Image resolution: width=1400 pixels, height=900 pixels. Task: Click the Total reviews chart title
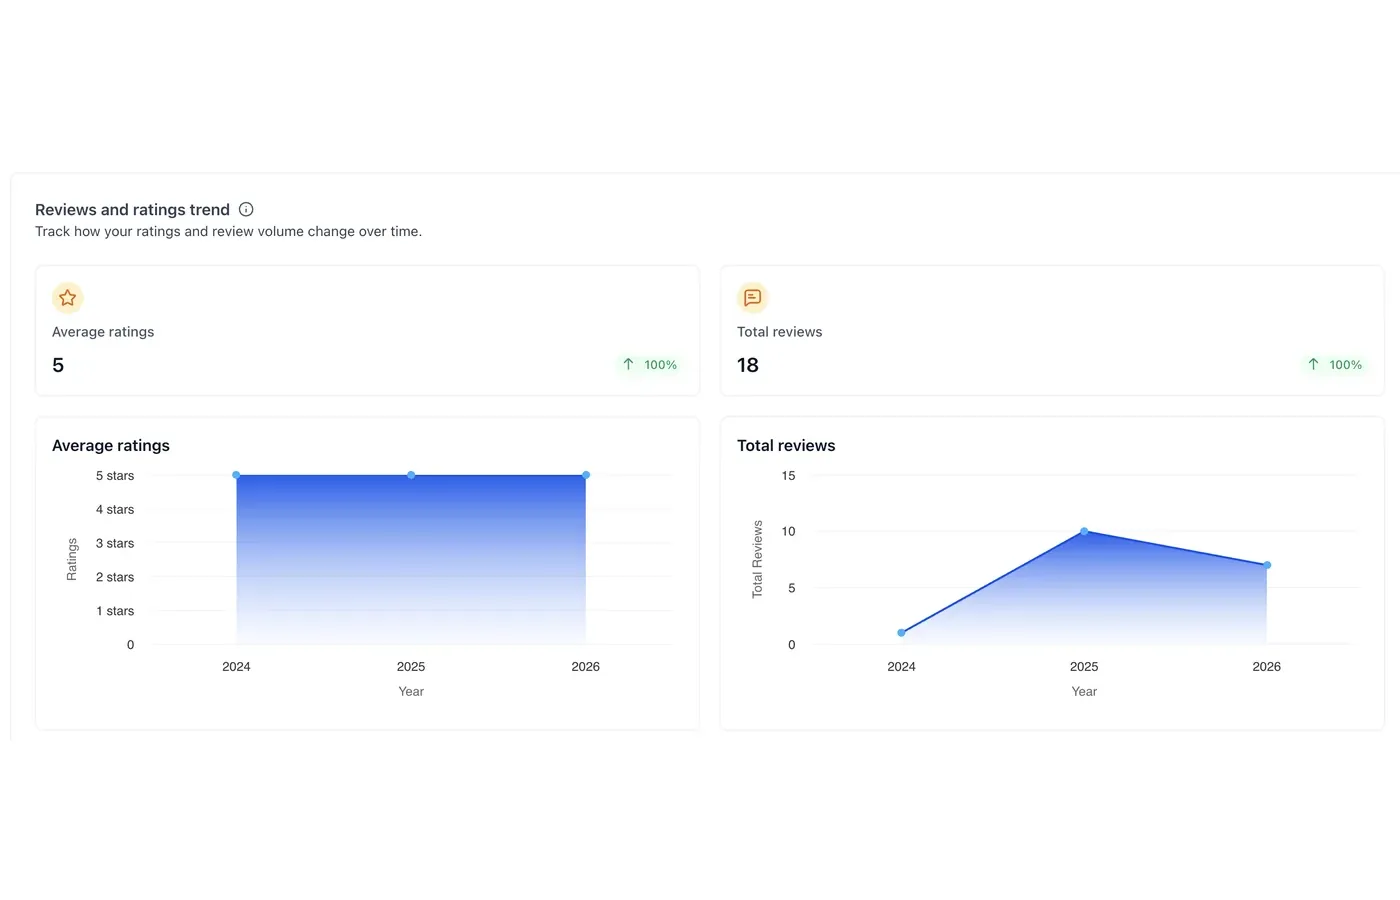(x=786, y=446)
